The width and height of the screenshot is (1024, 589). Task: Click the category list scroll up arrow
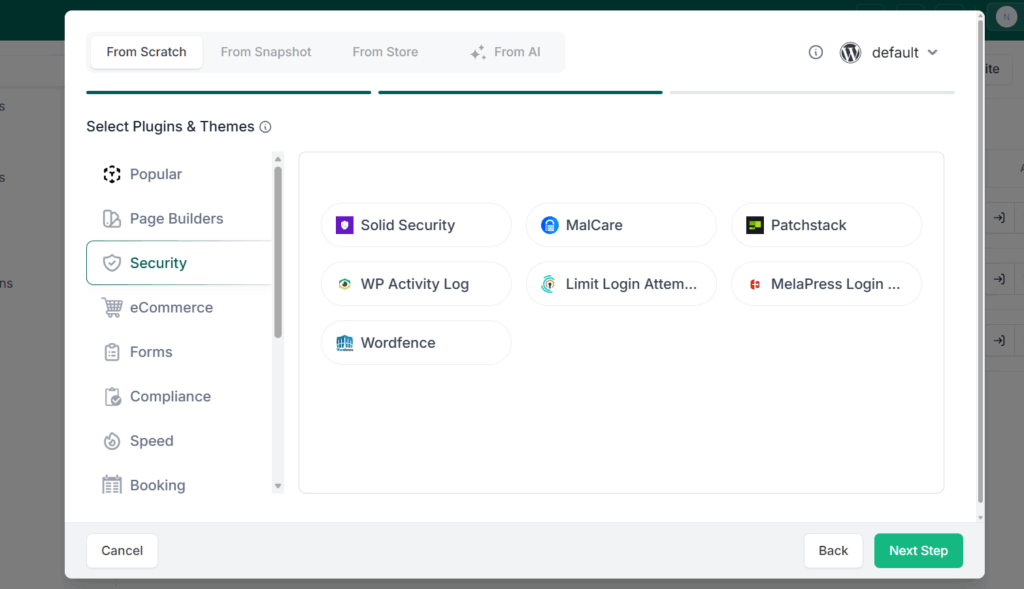click(278, 159)
